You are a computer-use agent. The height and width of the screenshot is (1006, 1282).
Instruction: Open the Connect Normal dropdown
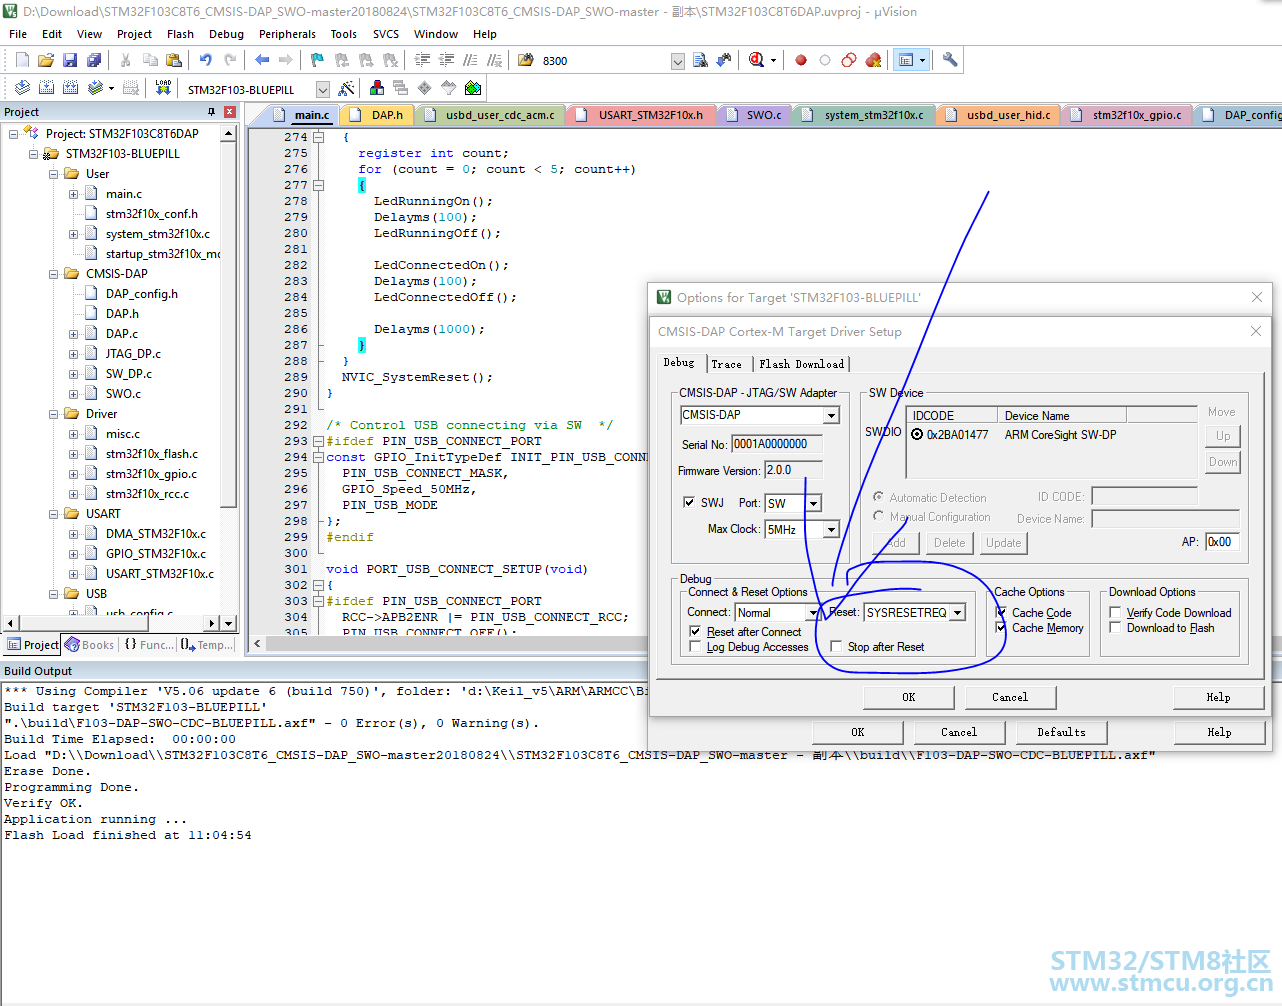click(x=812, y=613)
